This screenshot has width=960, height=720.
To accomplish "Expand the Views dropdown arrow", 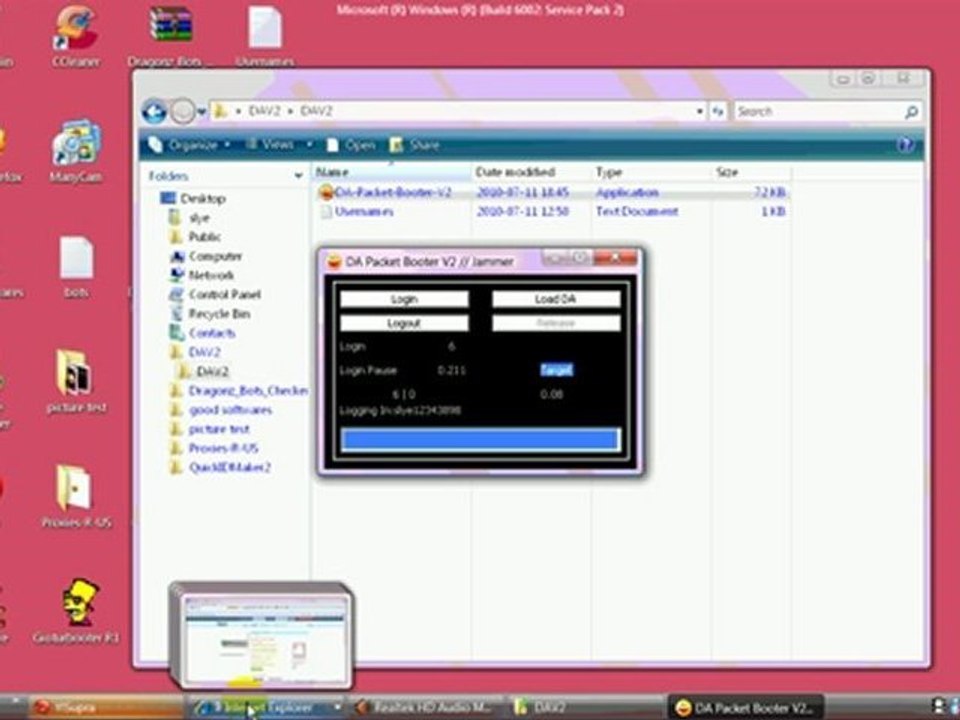I will pos(310,144).
